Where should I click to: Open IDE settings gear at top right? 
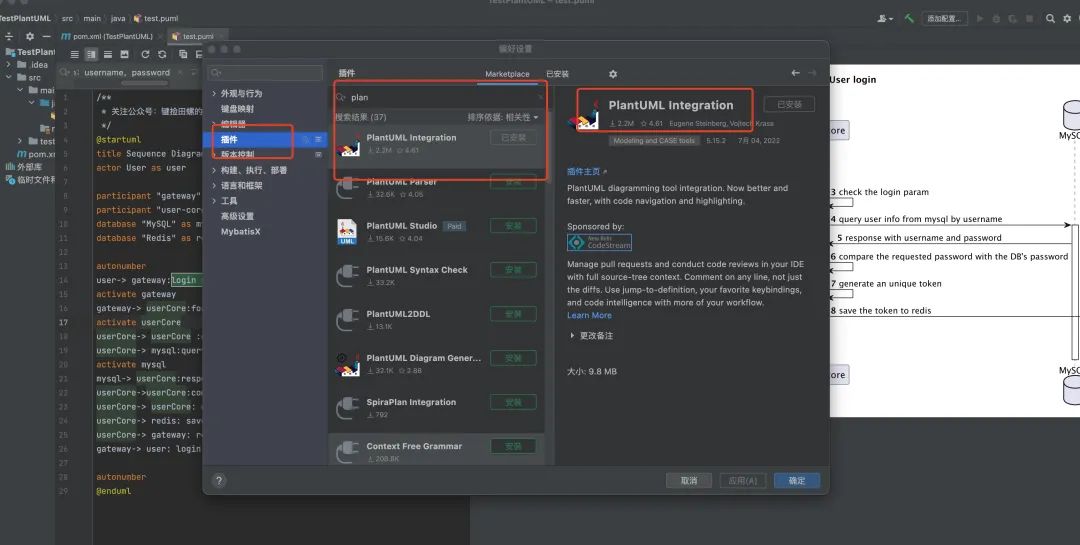coord(1067,19)
